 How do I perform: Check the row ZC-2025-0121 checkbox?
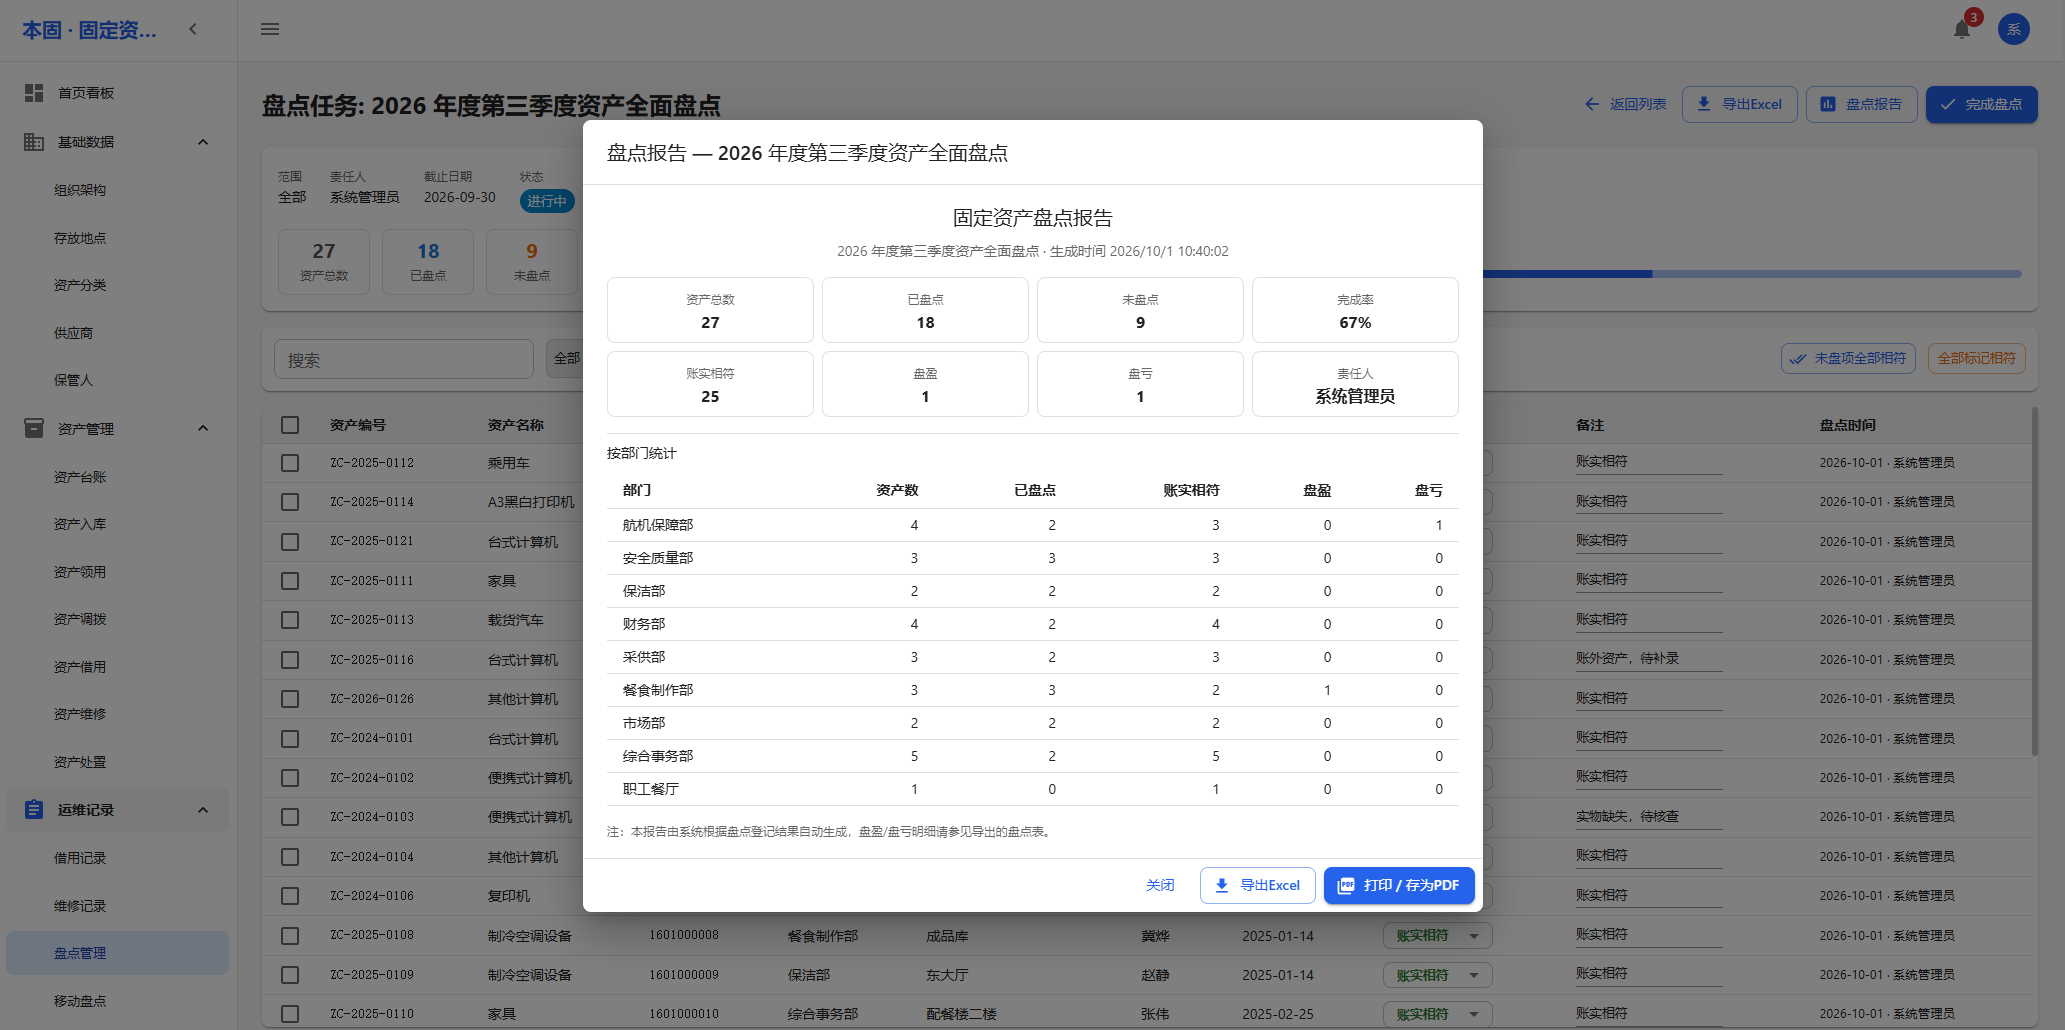coord(290,541)
